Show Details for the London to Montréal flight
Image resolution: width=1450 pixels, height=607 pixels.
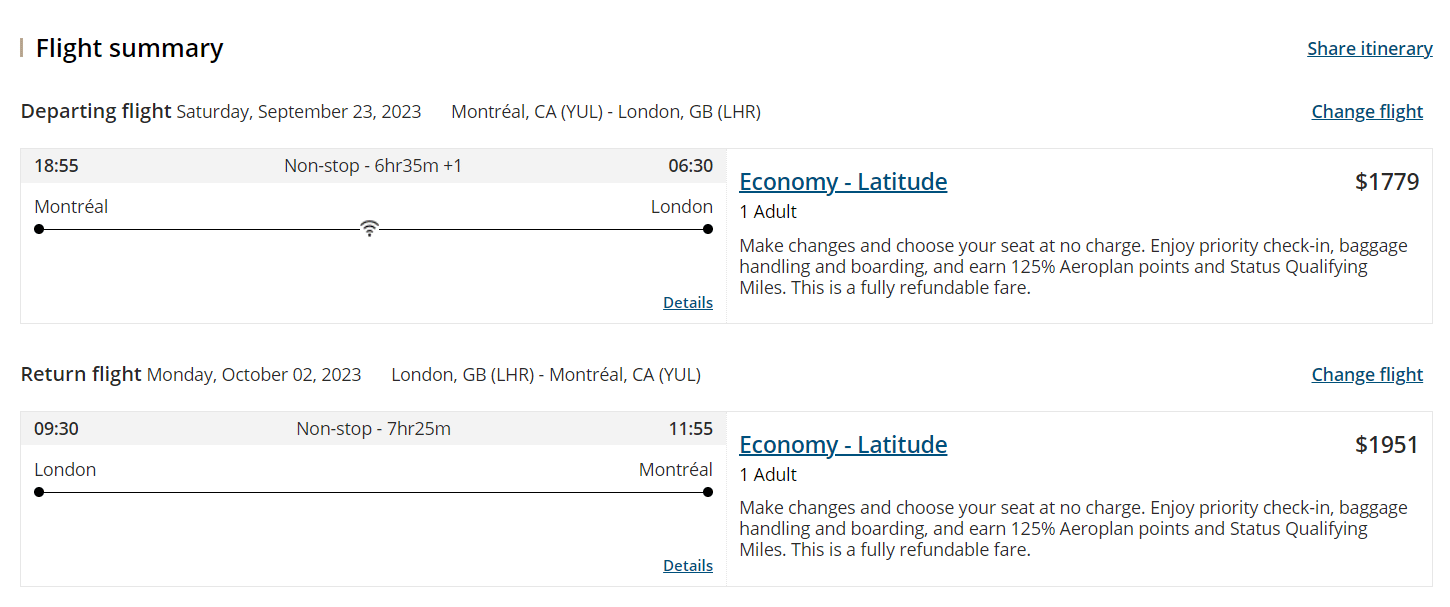point(688,566)
